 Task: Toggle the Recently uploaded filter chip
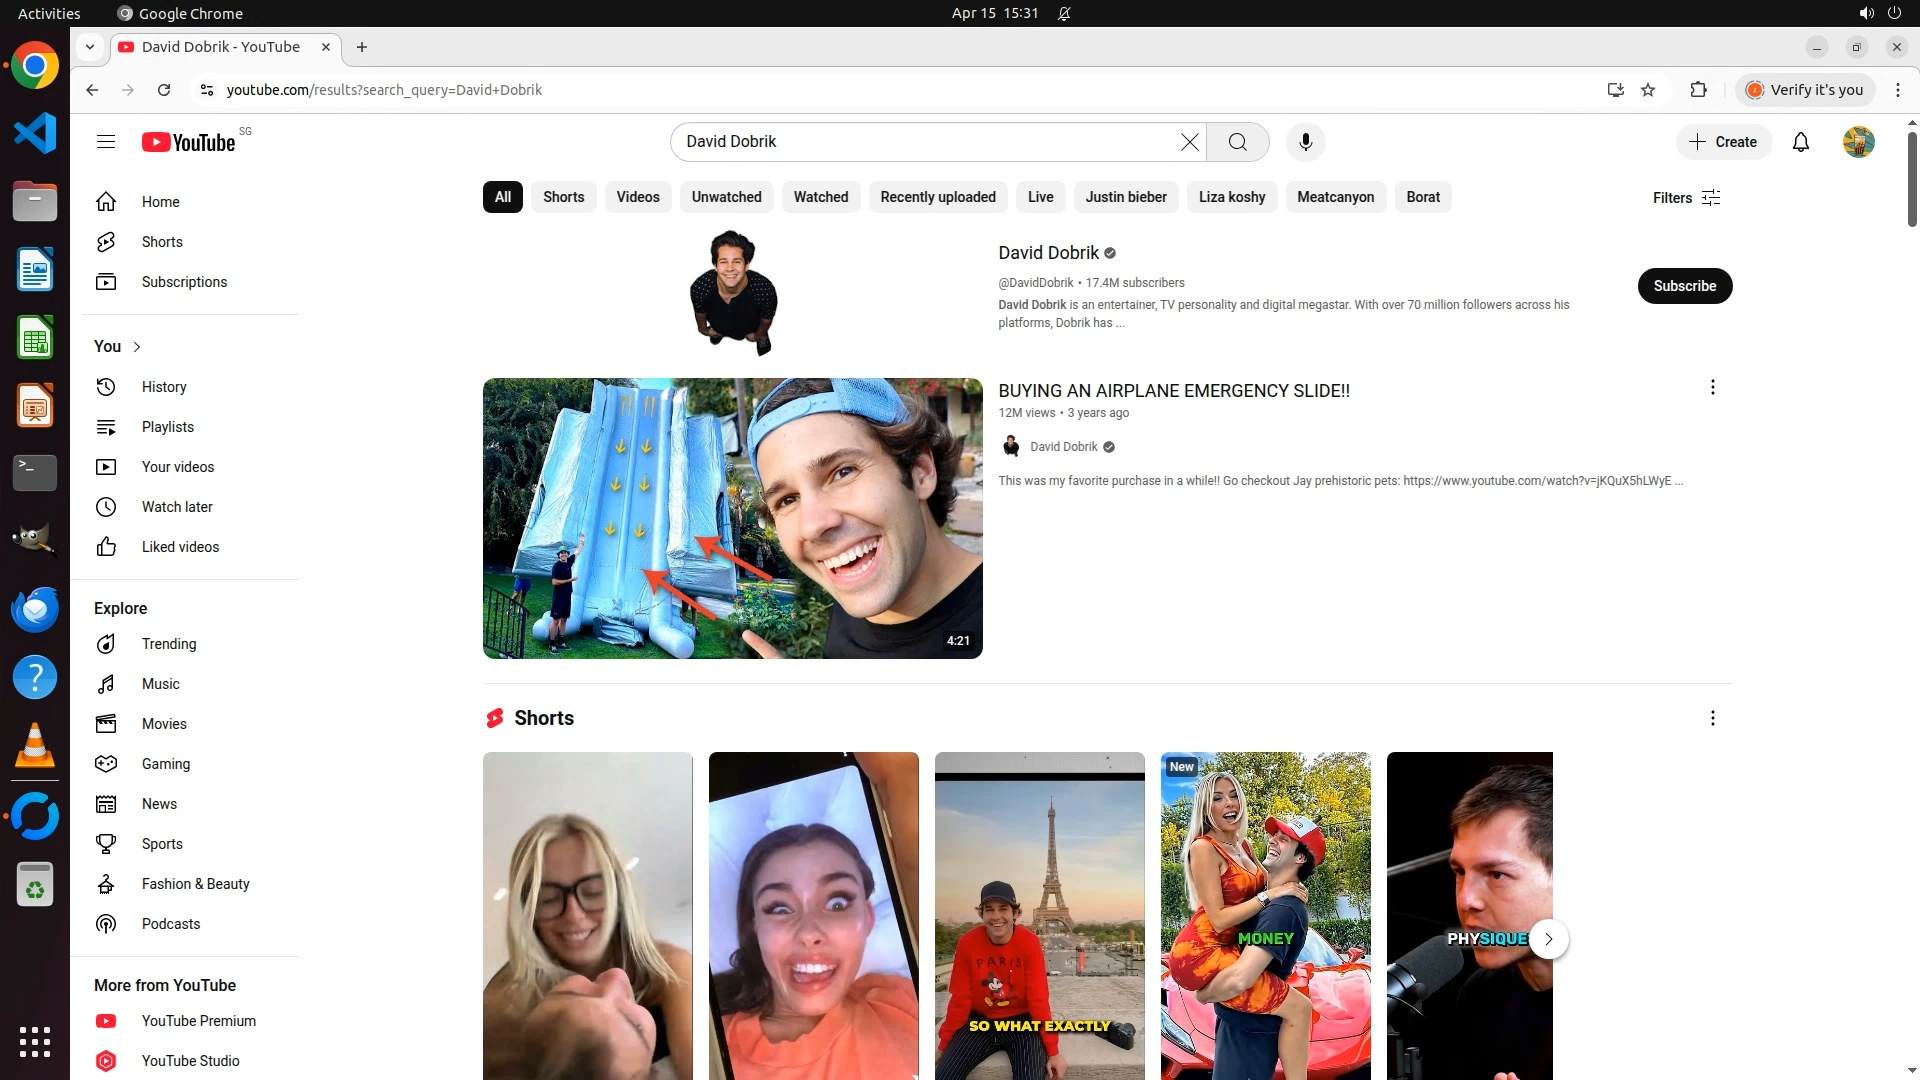point(937,197)
